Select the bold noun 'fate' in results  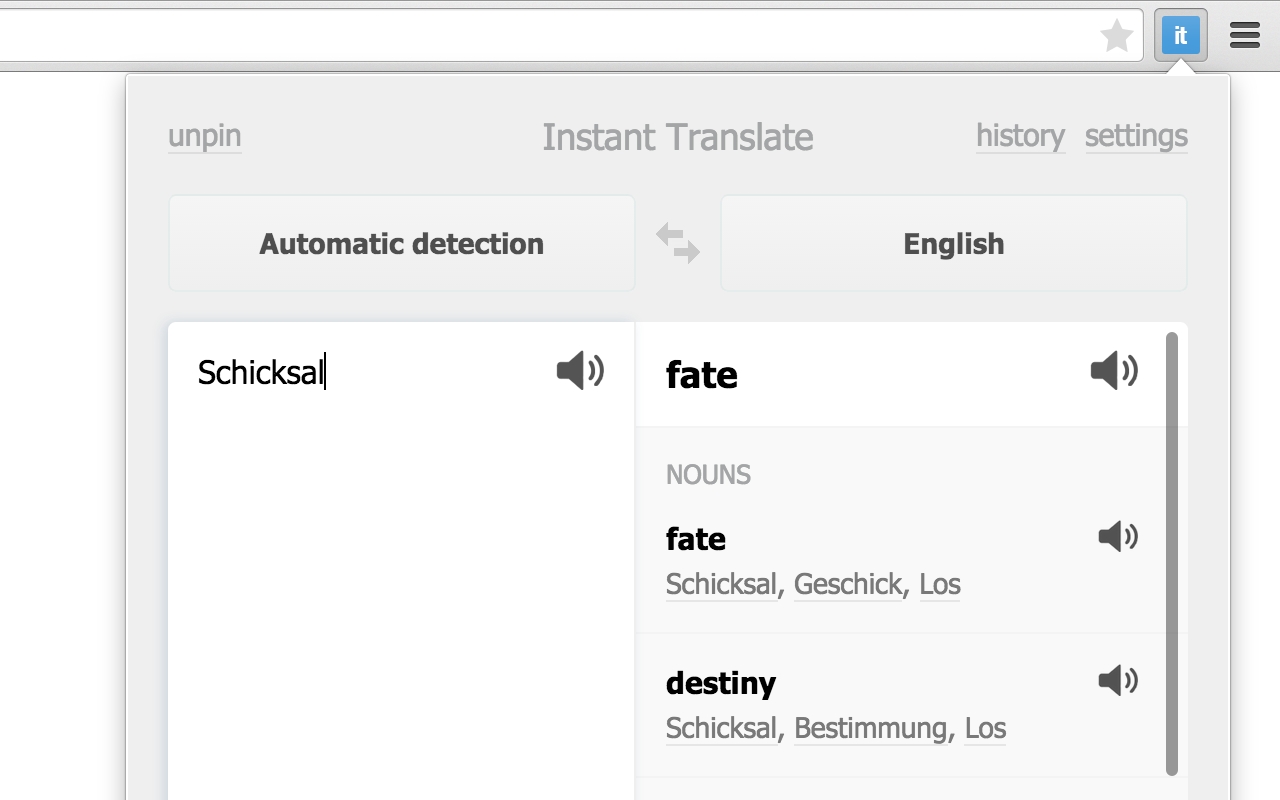[696, 539]
